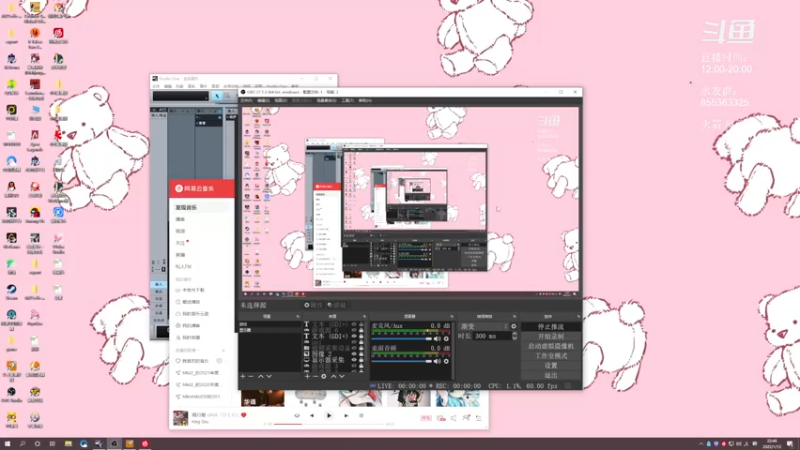Play the song in NetEase Cloud Music

[329, 416]
